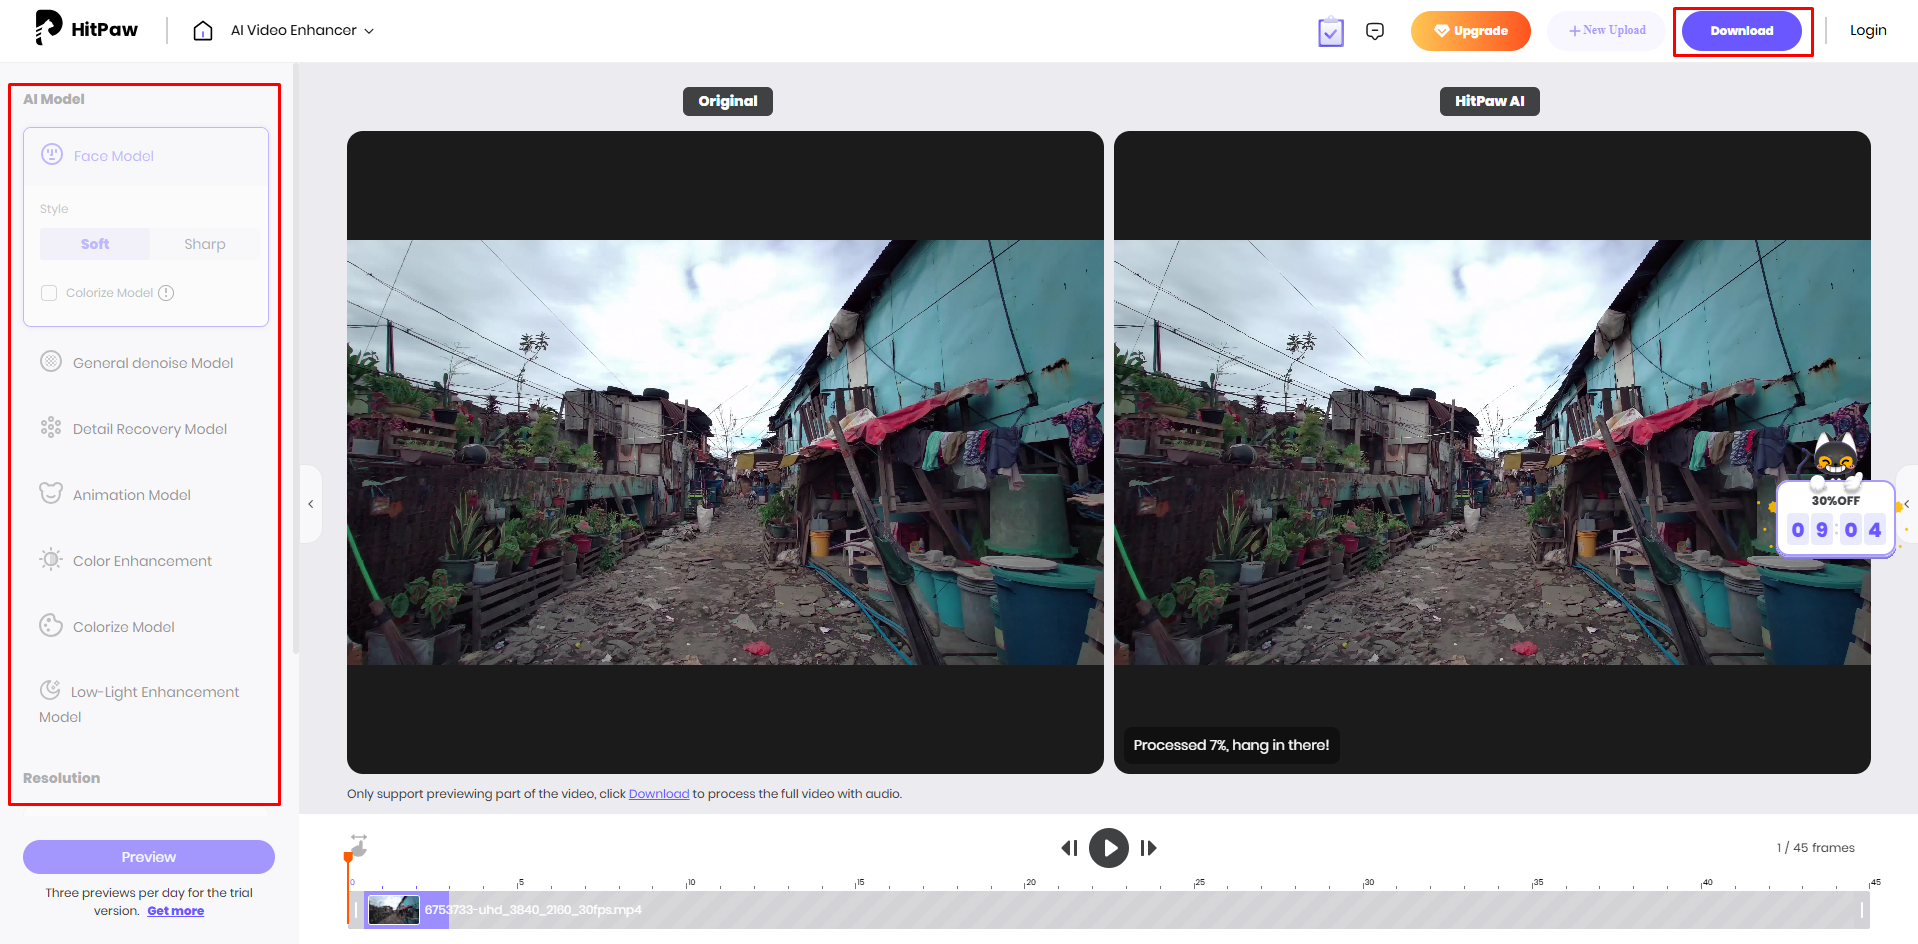This screenshot has height=944, width=1918.
Task: Keep Soft style selected for Face Model
Action: click(93, 243)
